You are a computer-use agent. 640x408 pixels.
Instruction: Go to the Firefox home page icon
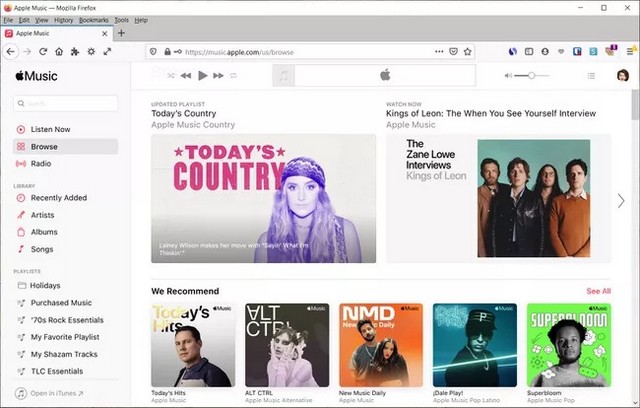click(59, 51)
